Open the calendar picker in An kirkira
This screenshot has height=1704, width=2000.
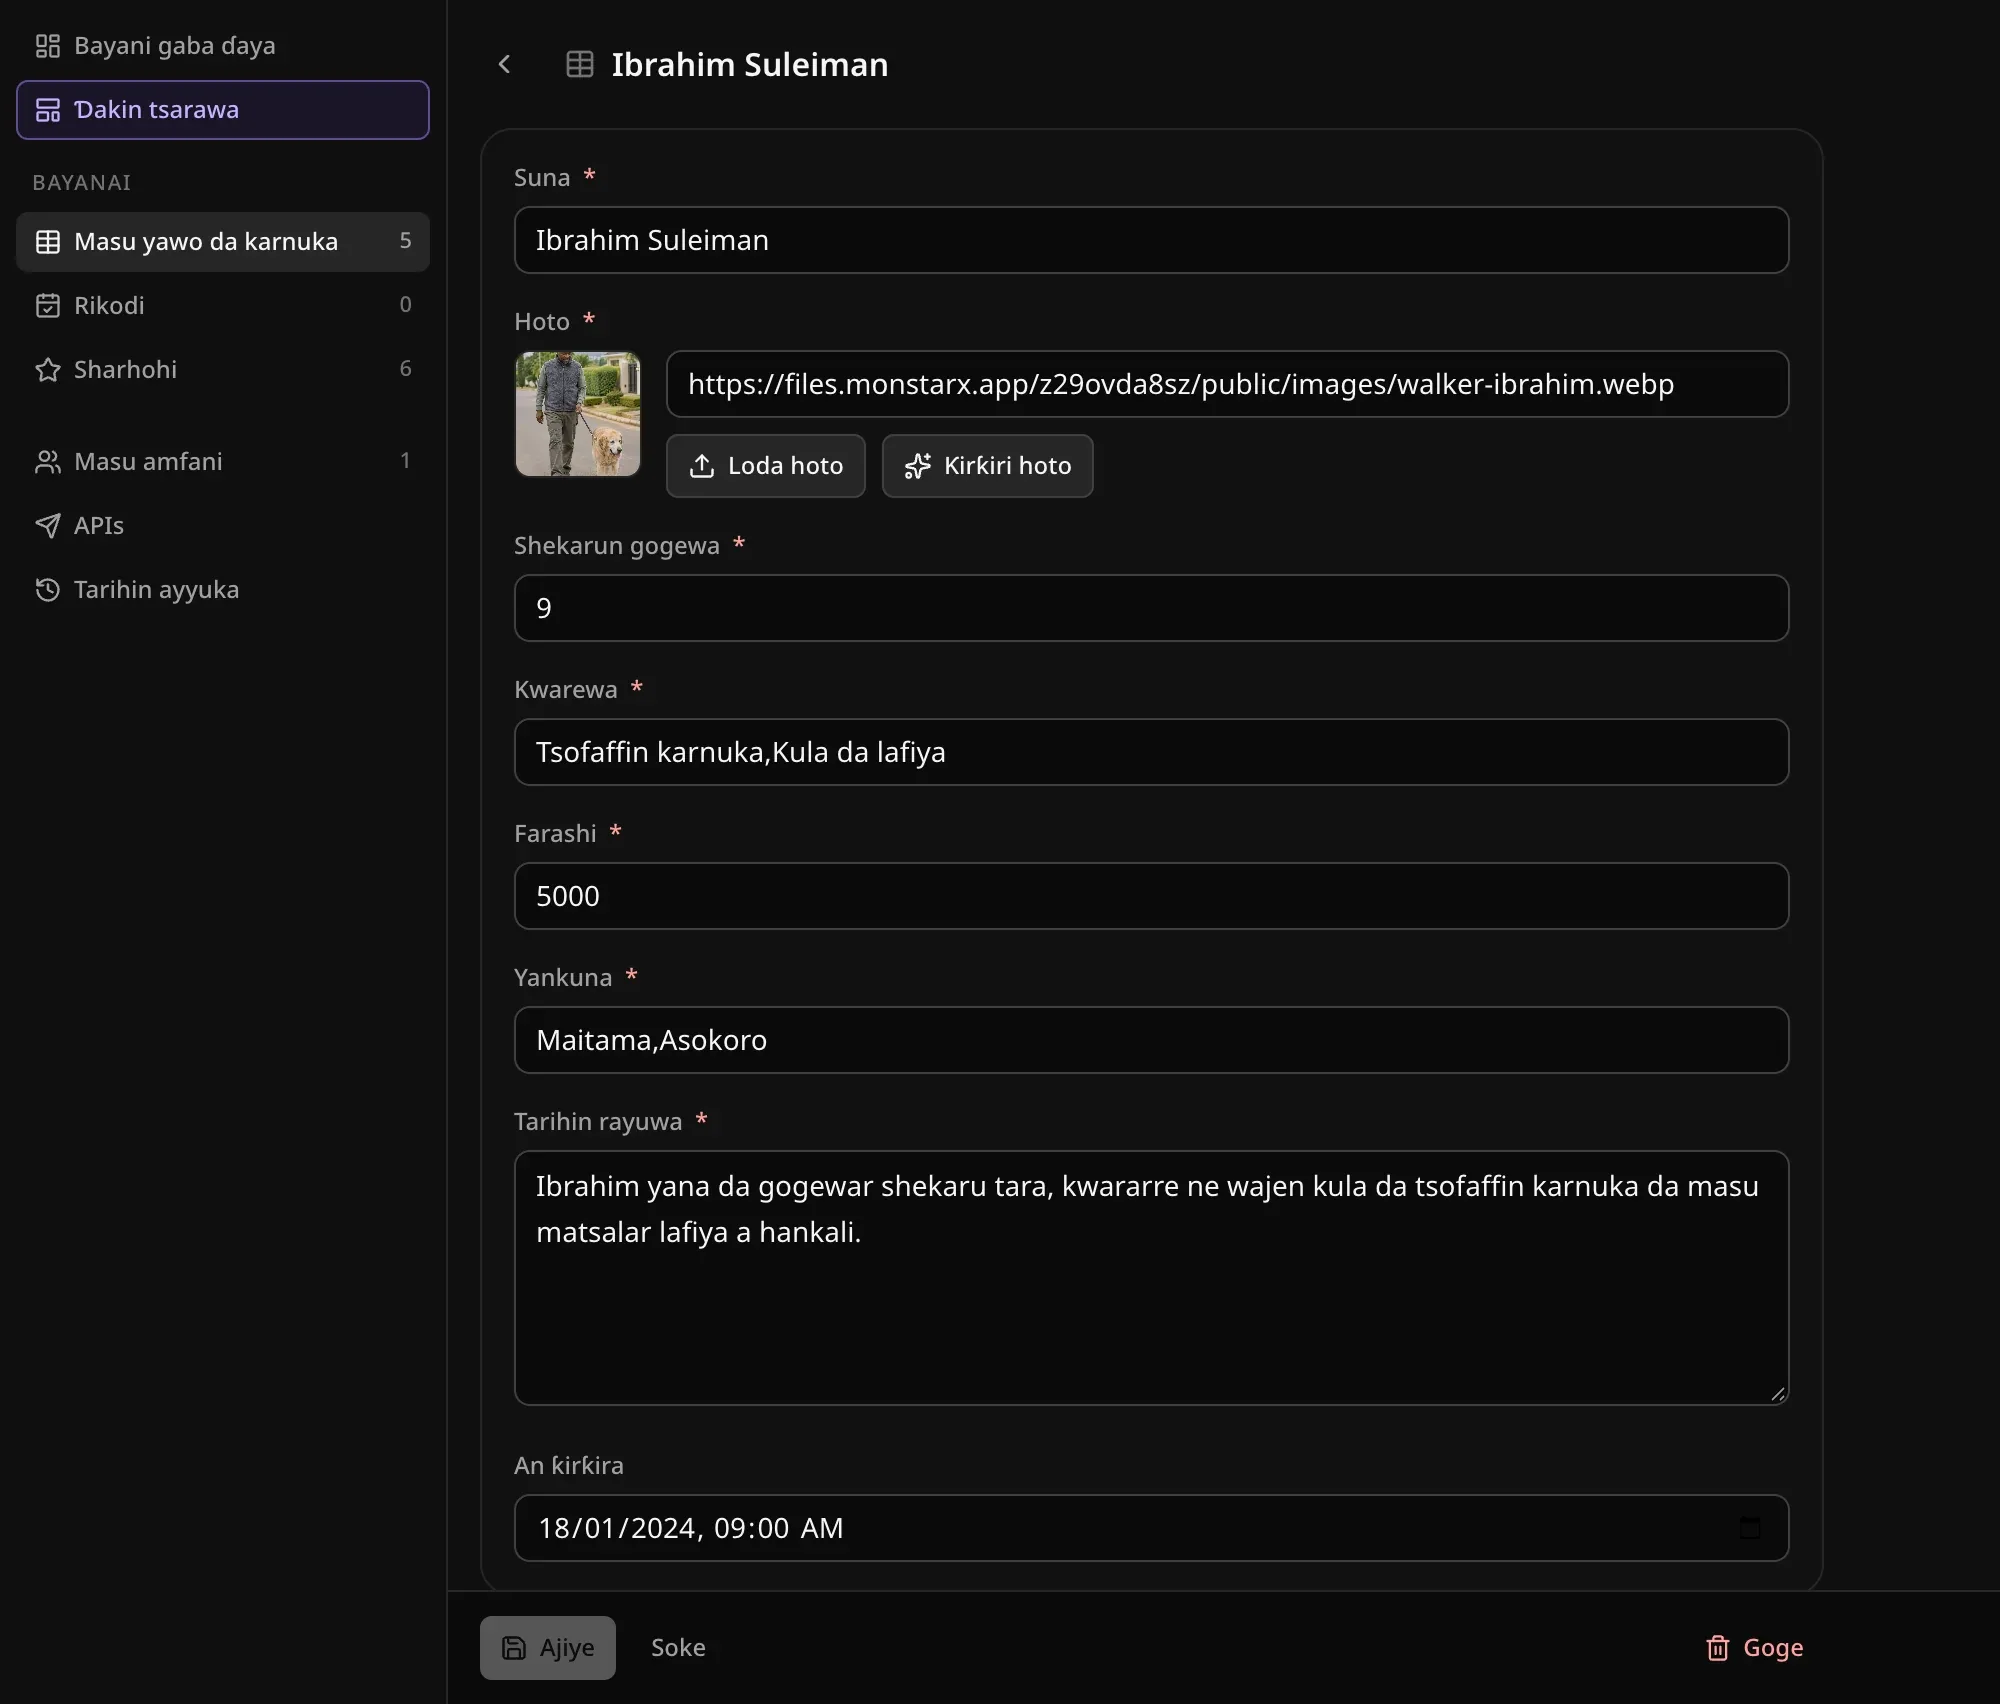[1750, 1528]
